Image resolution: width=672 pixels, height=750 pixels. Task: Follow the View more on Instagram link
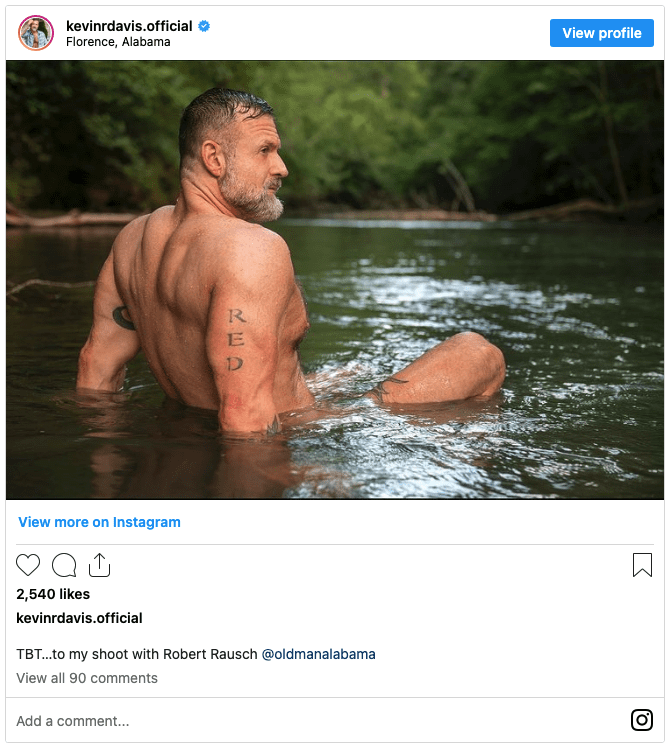pyautogui.click(x=99, y=522)
